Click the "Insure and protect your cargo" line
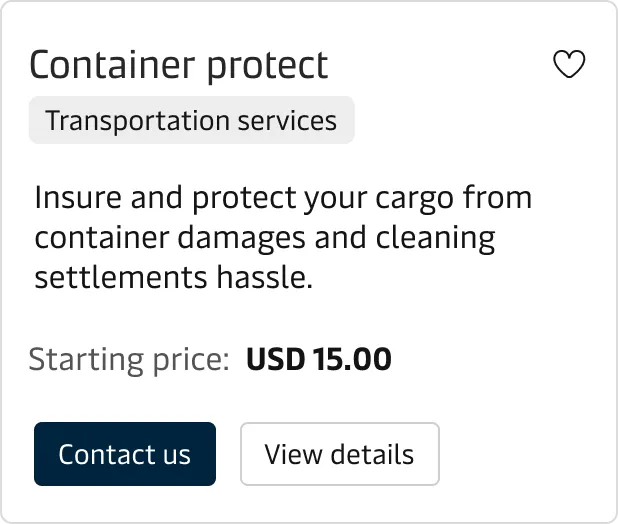618x524 pixels. (x=283, y=198)
